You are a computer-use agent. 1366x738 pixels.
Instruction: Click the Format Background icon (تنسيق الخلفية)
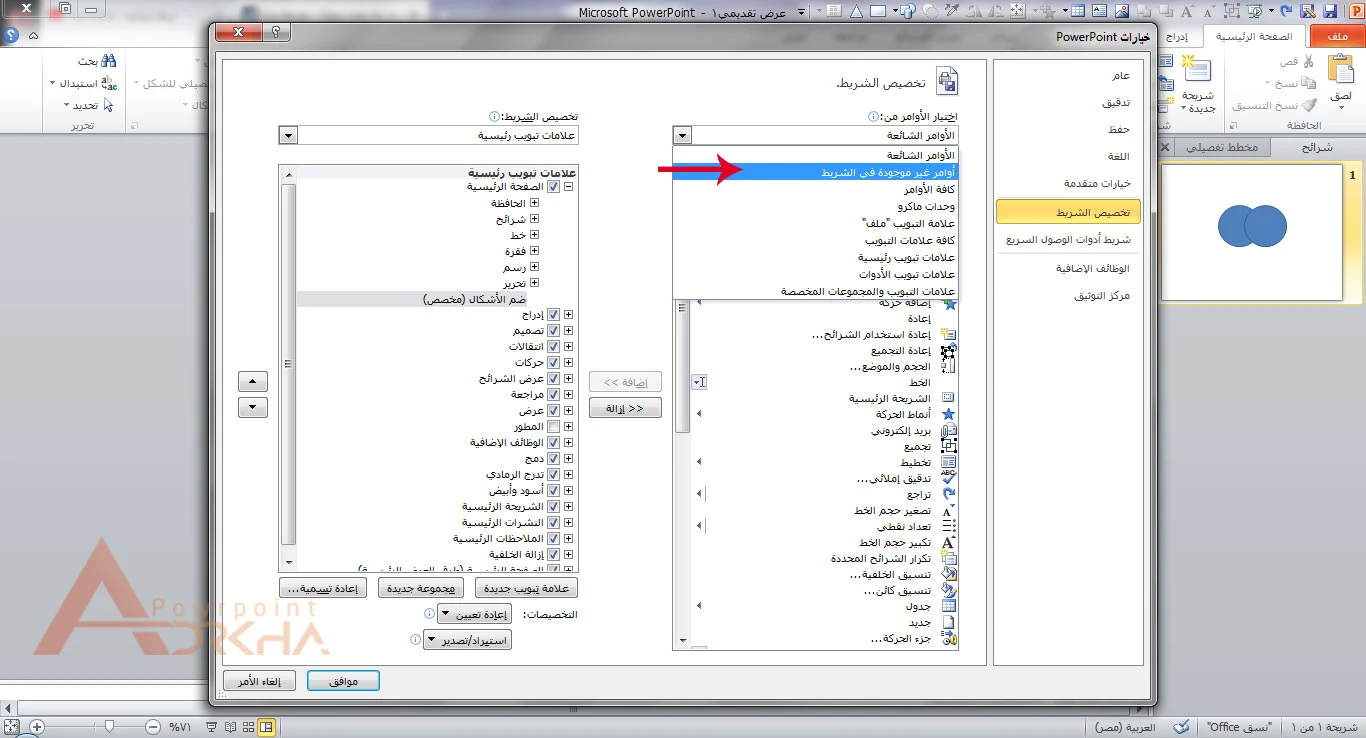pos(948,575)
